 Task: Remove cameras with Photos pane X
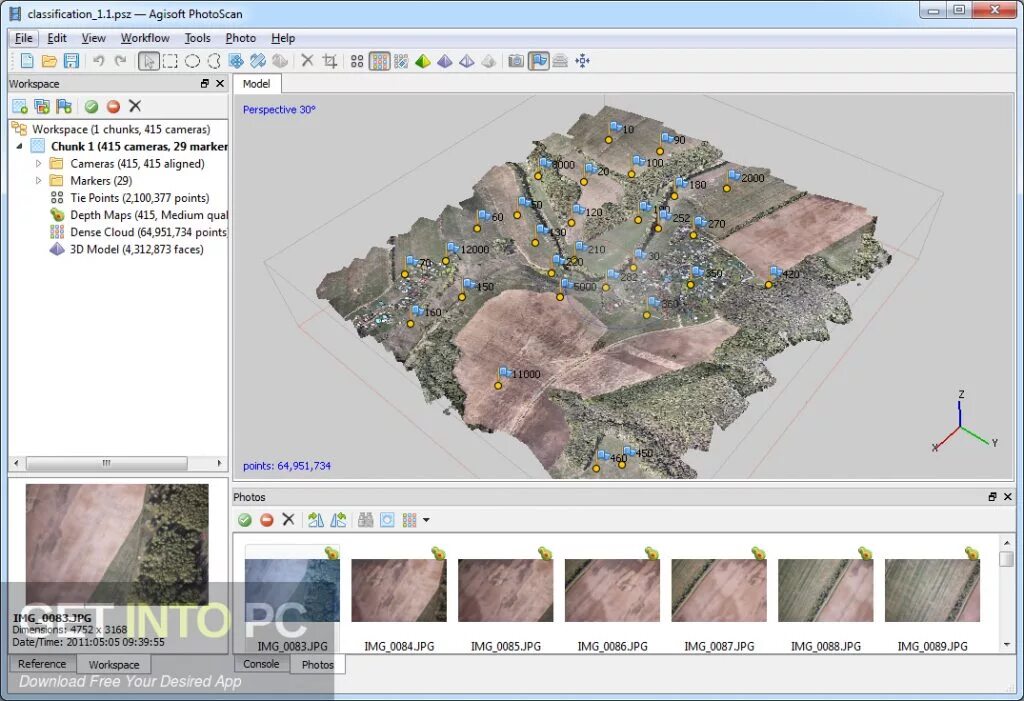click(x=288, y=520)
